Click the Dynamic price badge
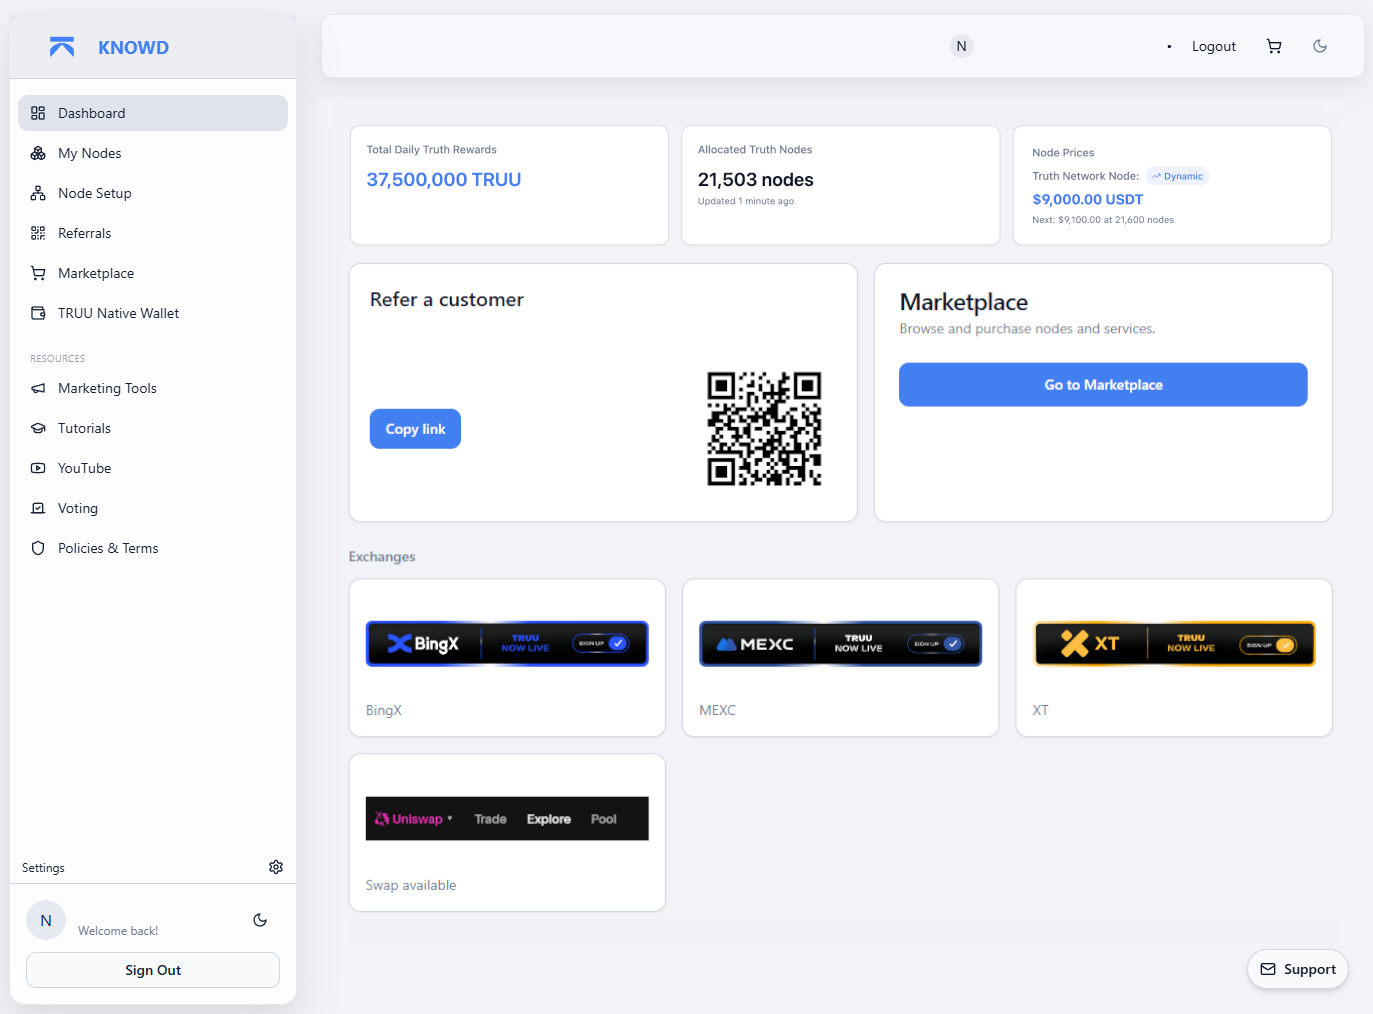Image resolution: width=1373 pixels, height=1014 pixels. tap(1177, 176)
